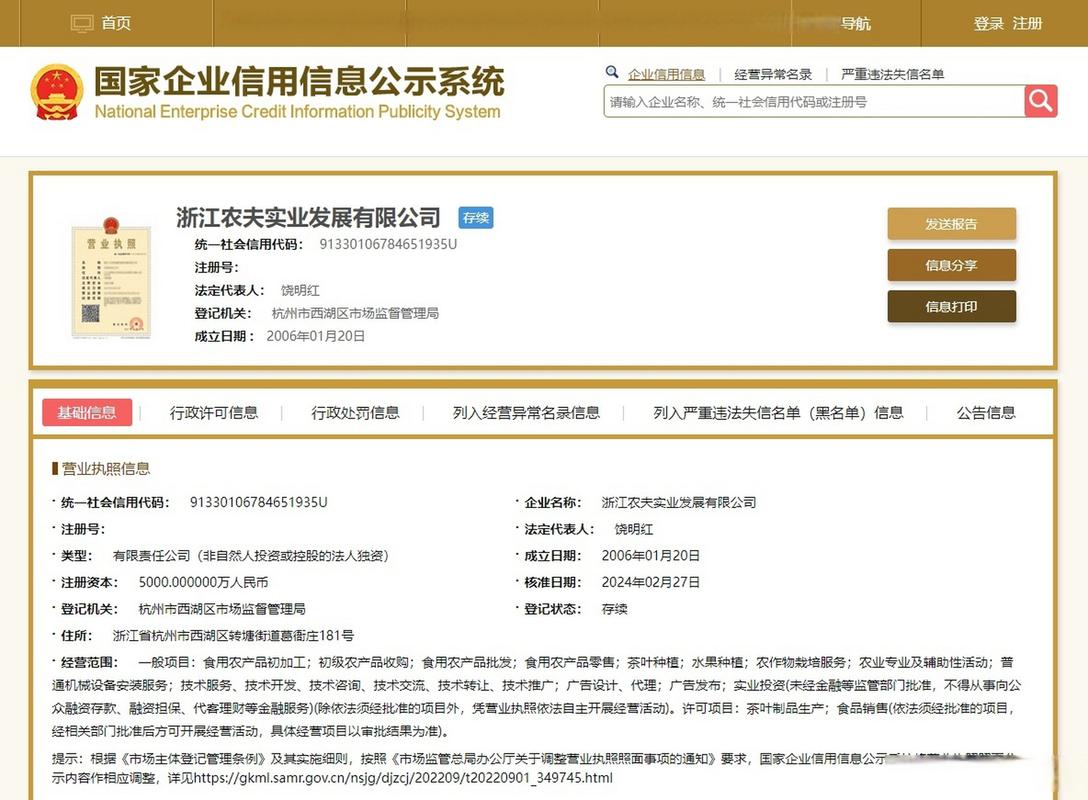Image resolution: width=1088 pixels, height=800 pixels.
Task: Click the national emblem site logo
Action: pos(57,91)
